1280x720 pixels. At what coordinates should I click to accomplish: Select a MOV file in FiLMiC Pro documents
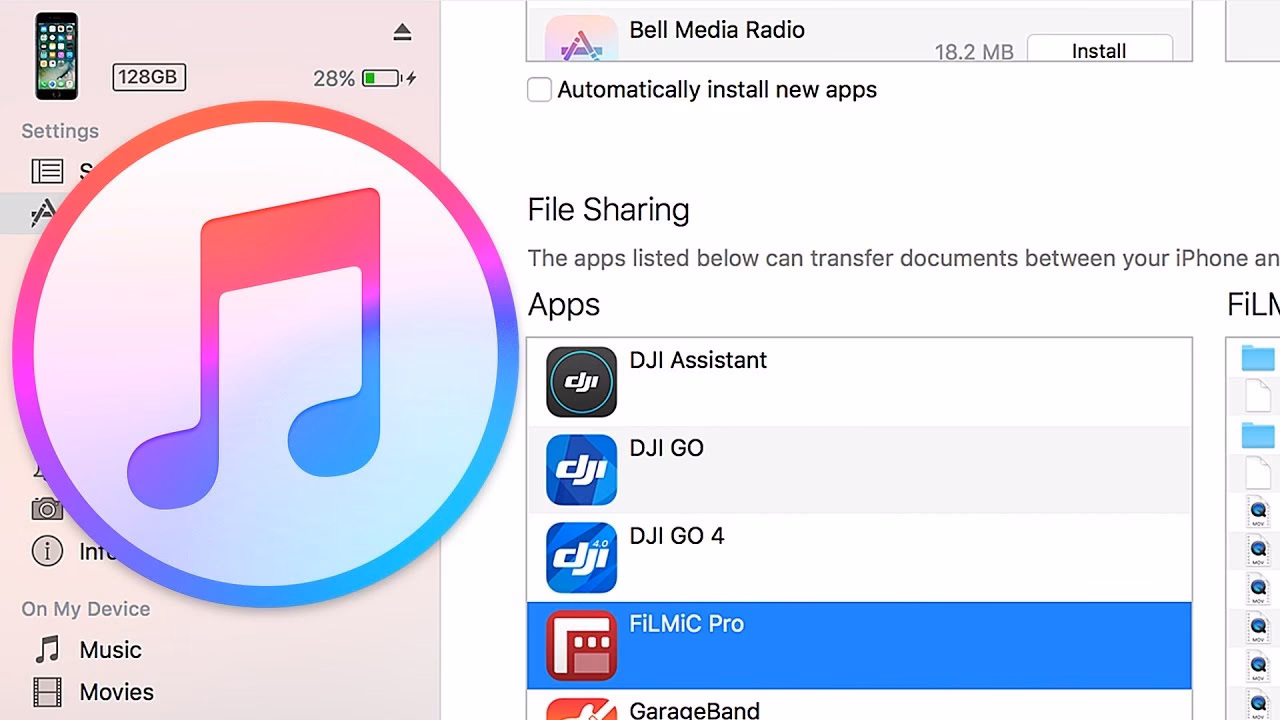(x=1258, y=510)
